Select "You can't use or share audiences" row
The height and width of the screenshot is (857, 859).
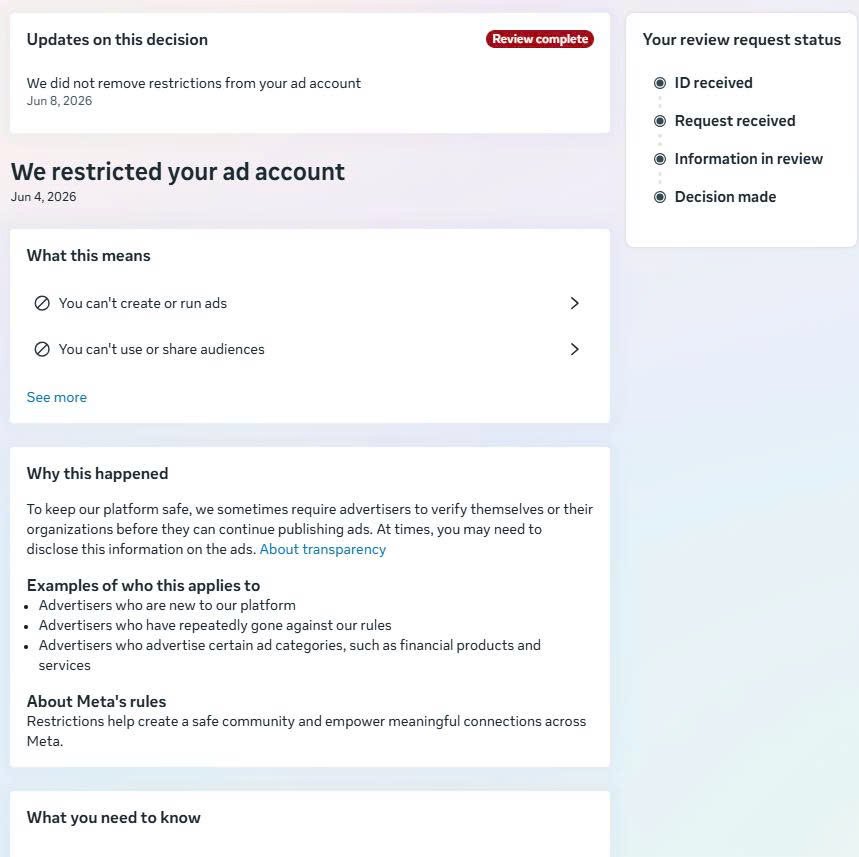pyautogui.click(x=309, y=349)
